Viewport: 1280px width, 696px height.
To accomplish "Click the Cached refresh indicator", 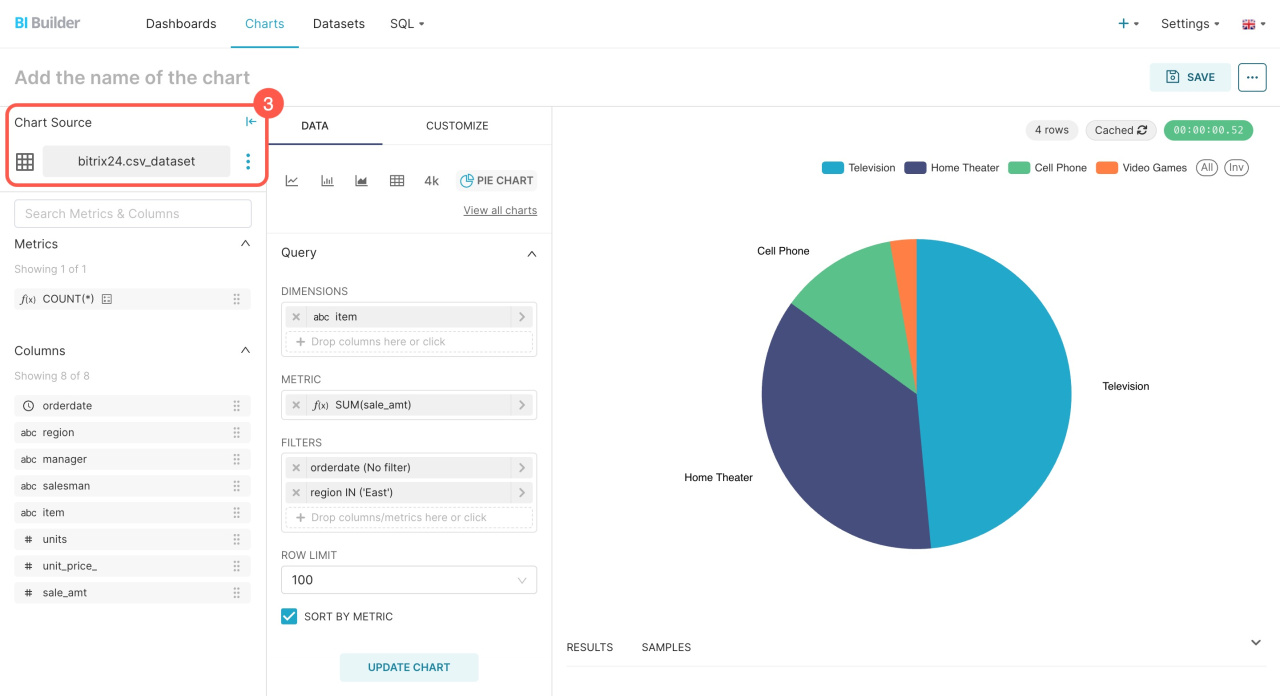I will (x=1121, y=130).
